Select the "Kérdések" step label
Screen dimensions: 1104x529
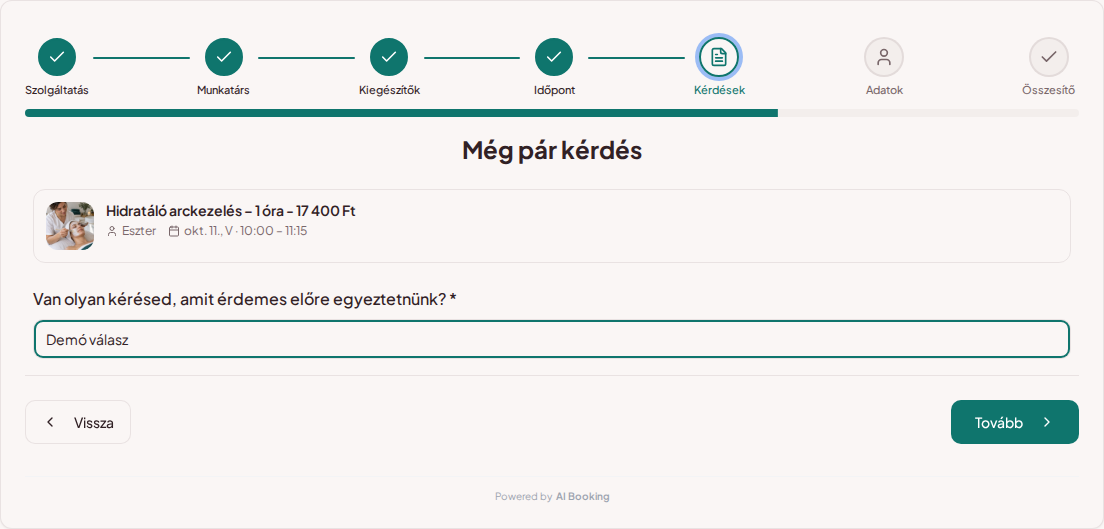pyautogui.click(x=720, y=90)
